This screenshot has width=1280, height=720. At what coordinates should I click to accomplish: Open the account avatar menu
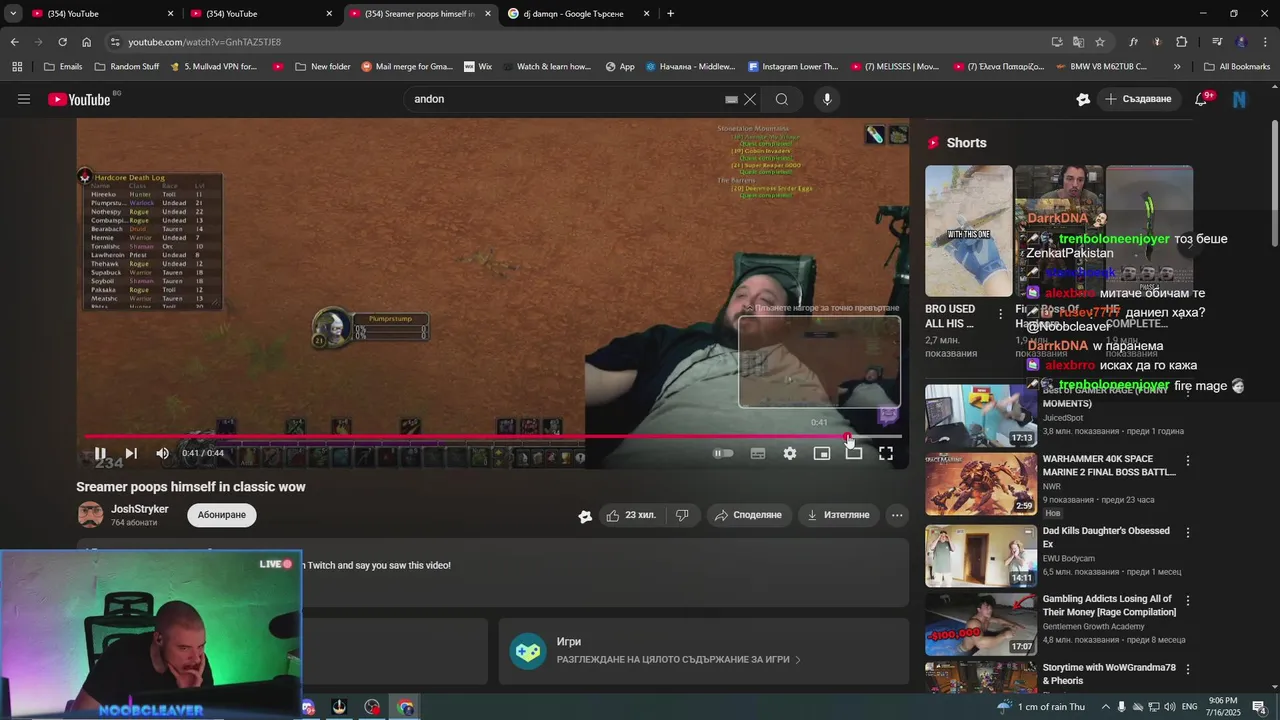[x=1240, y=99]
